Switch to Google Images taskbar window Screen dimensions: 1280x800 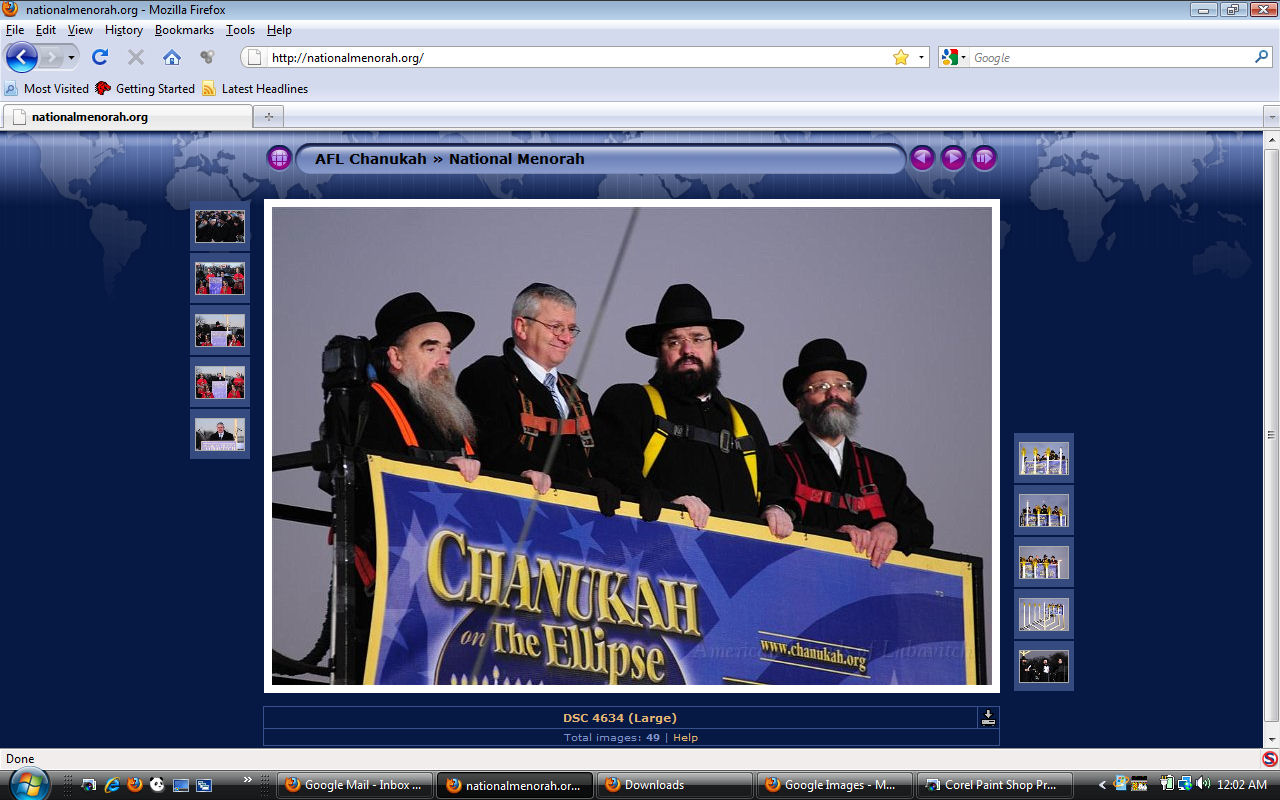(x=836, y=785)
